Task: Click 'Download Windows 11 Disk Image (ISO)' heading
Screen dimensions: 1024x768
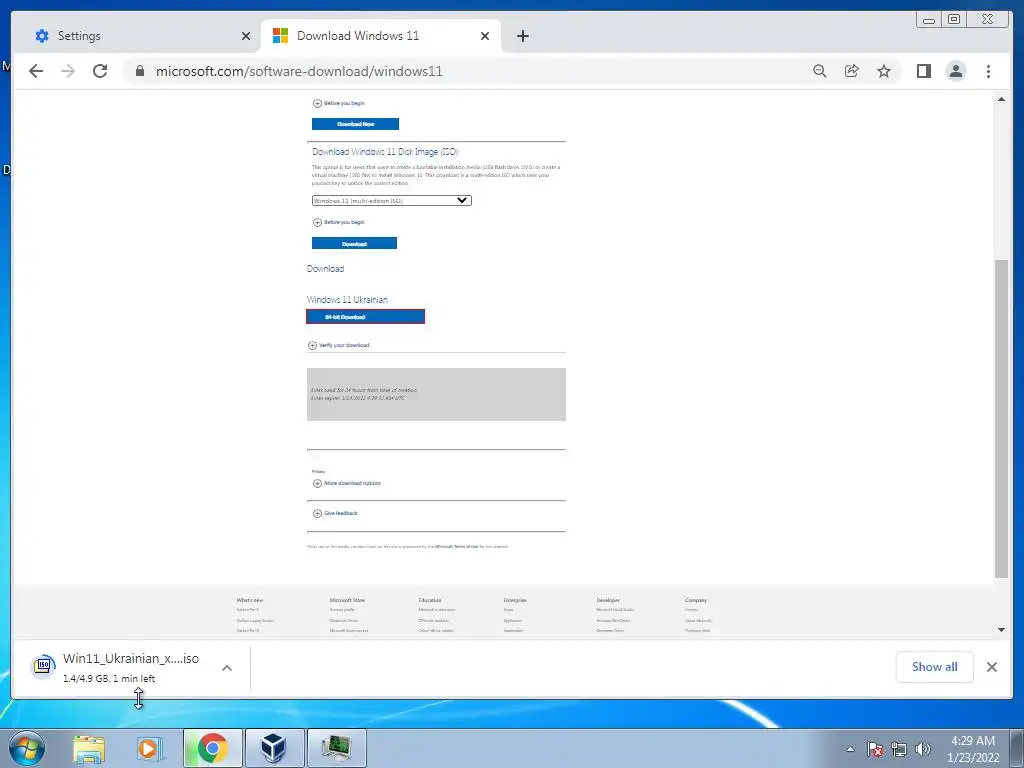Action: tap(385, 152)
